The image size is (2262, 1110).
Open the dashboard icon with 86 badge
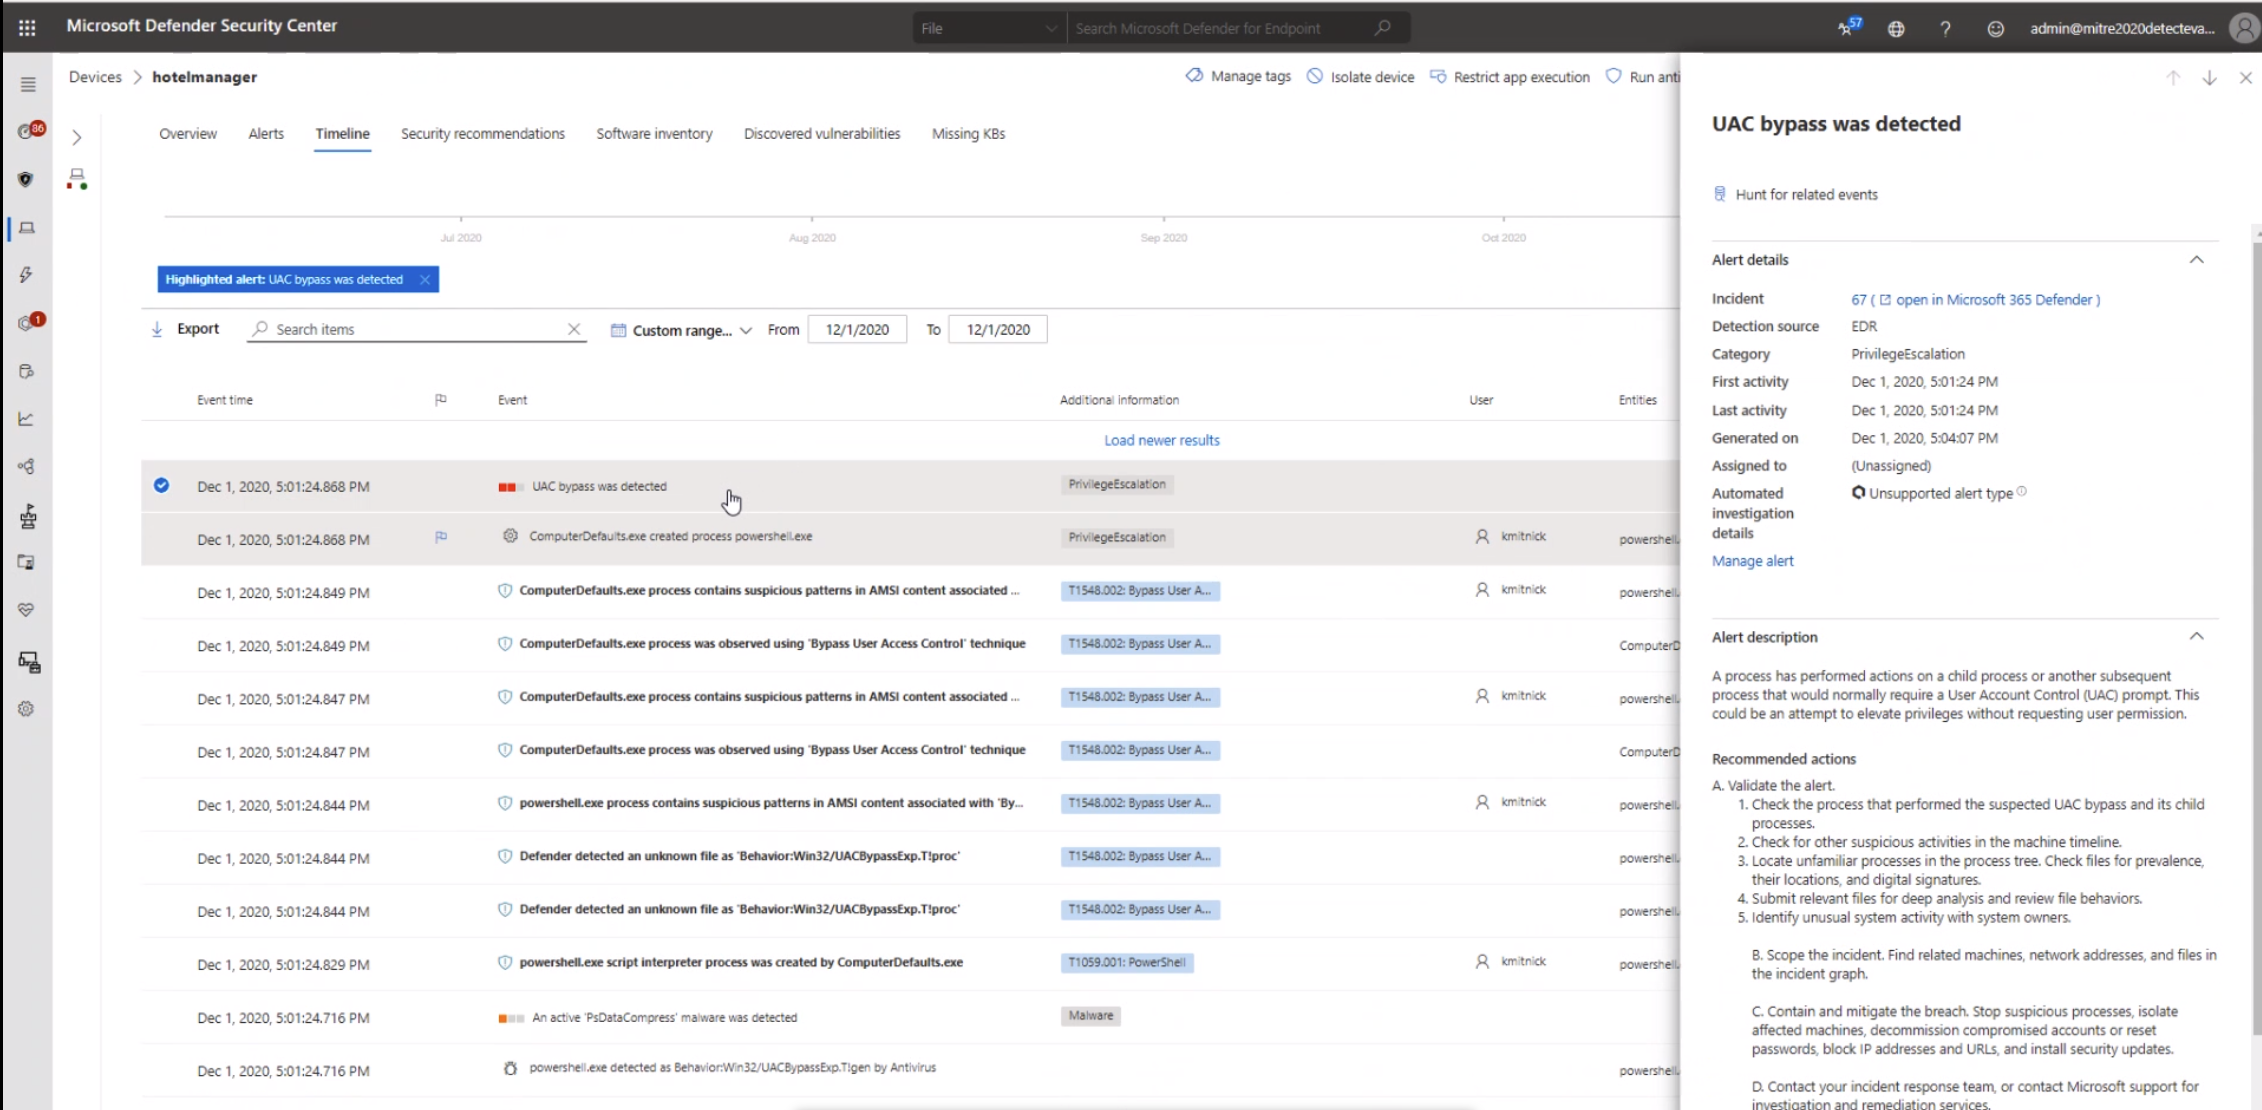click(30, 131)
